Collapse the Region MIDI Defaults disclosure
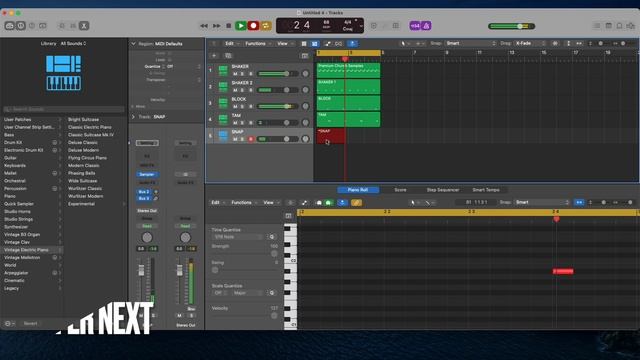 click(133, 44)
